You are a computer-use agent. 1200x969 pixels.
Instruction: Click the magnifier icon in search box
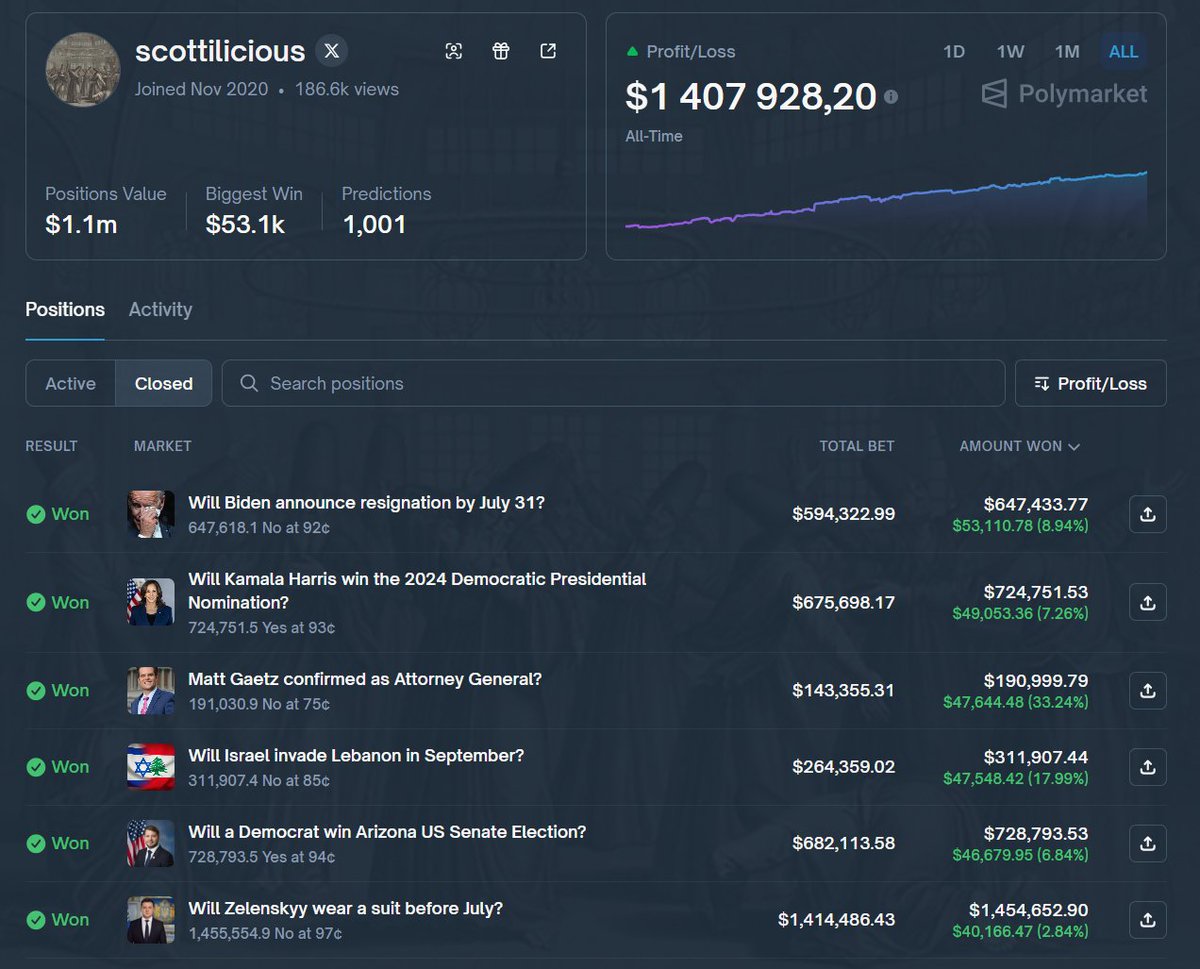tap(249, 383)
